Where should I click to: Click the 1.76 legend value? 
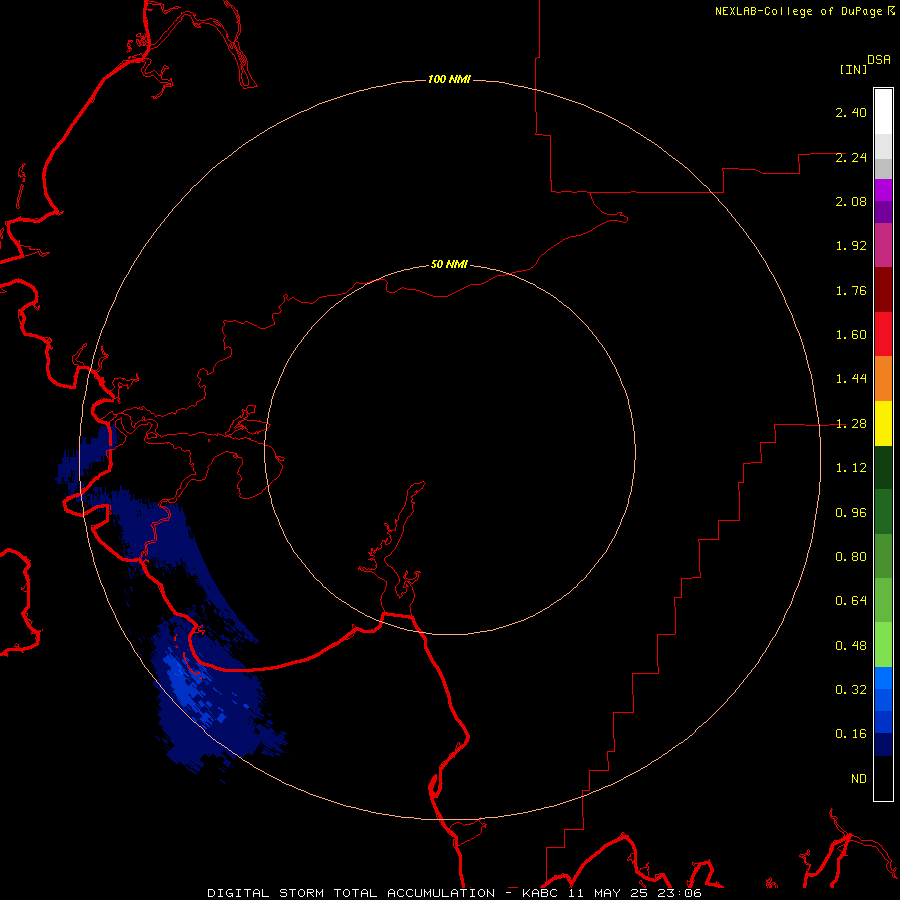pos(851,290)
